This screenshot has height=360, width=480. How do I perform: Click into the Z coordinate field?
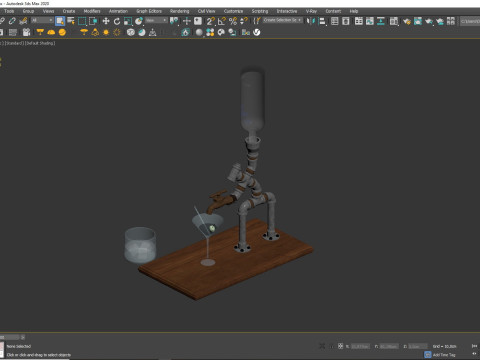pos(418,346)
